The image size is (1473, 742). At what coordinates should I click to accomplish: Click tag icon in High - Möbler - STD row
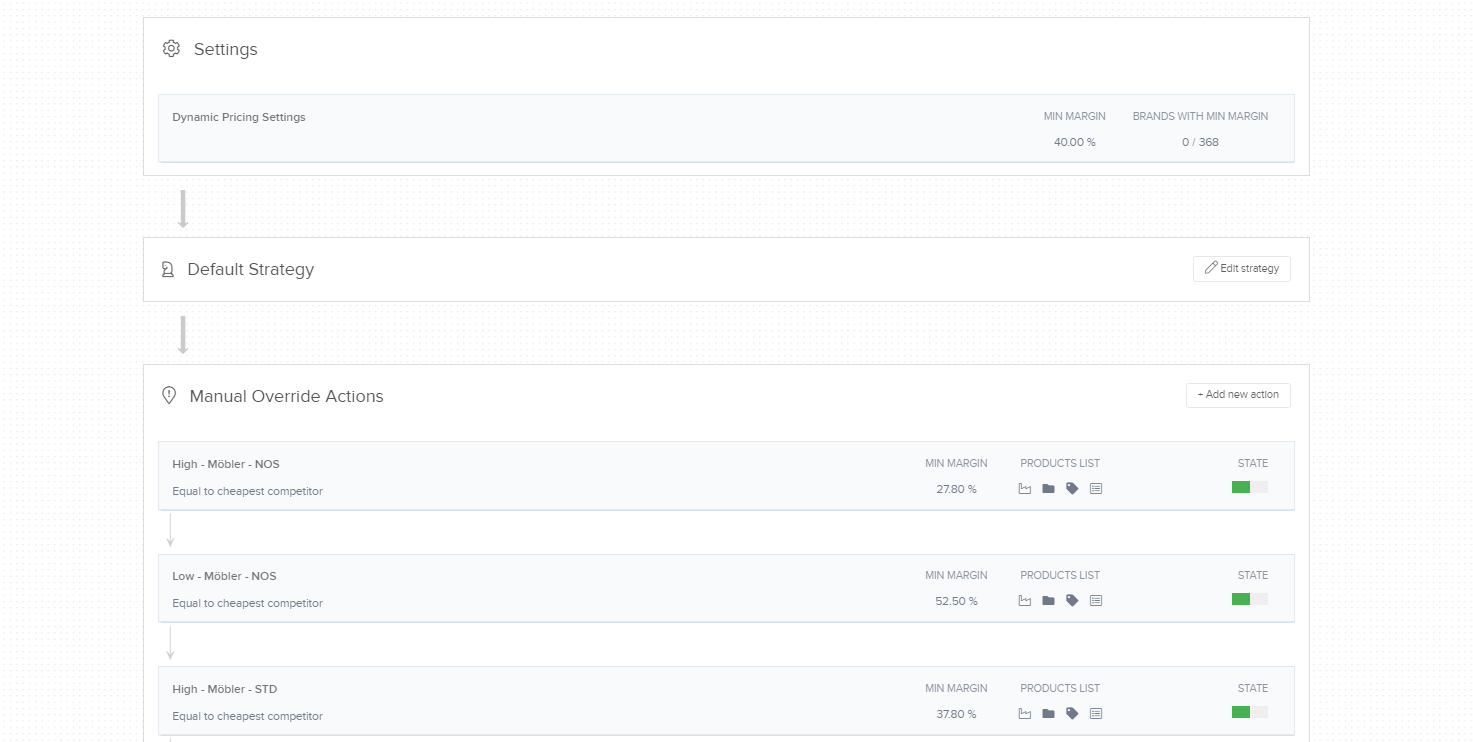coord(1072,714)
